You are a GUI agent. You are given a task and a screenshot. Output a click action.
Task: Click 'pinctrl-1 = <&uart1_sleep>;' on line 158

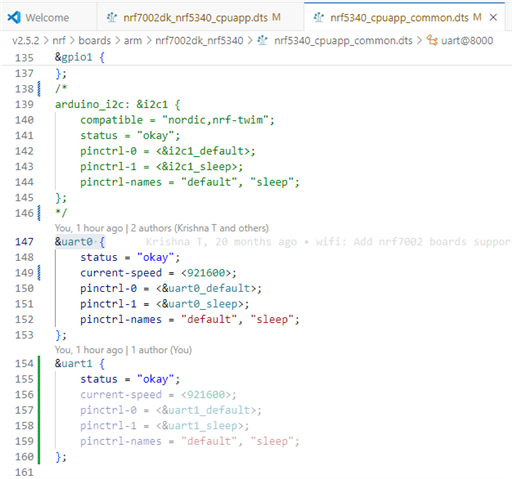(164, 426)
